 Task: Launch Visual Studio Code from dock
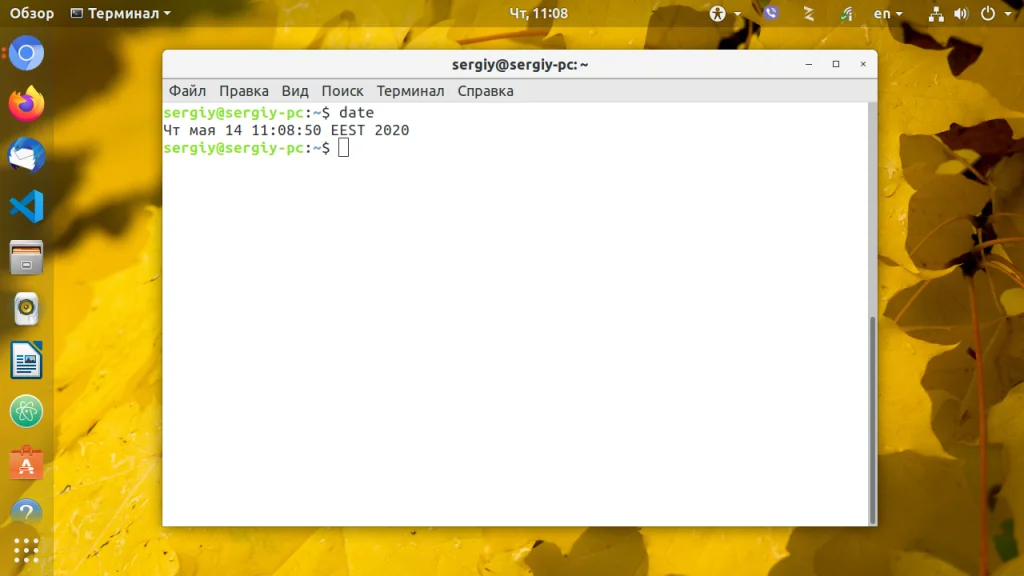(x=26, y=206)
